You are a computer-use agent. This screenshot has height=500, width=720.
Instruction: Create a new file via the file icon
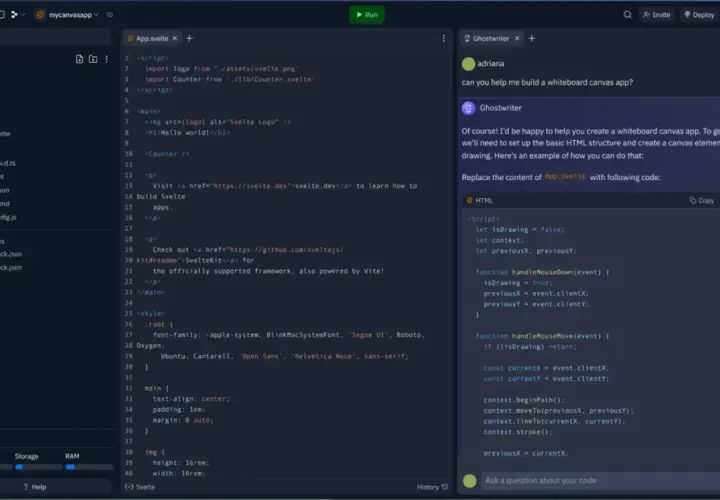(79, 59)
